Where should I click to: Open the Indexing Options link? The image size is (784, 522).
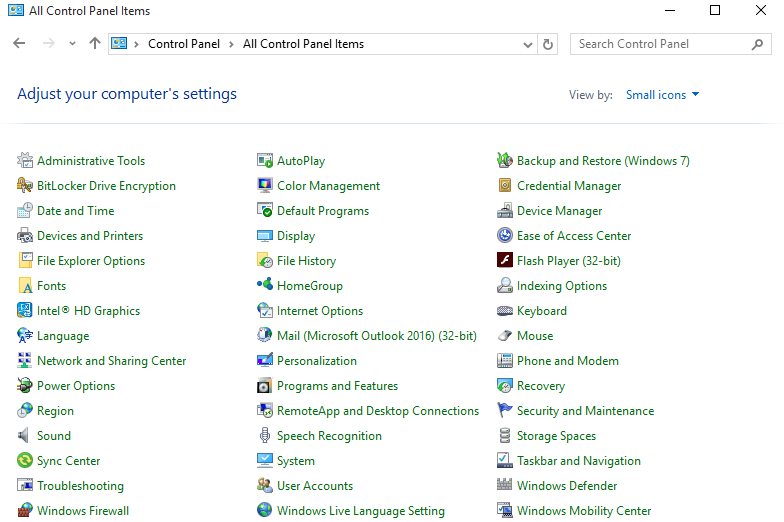click(562, 286)
